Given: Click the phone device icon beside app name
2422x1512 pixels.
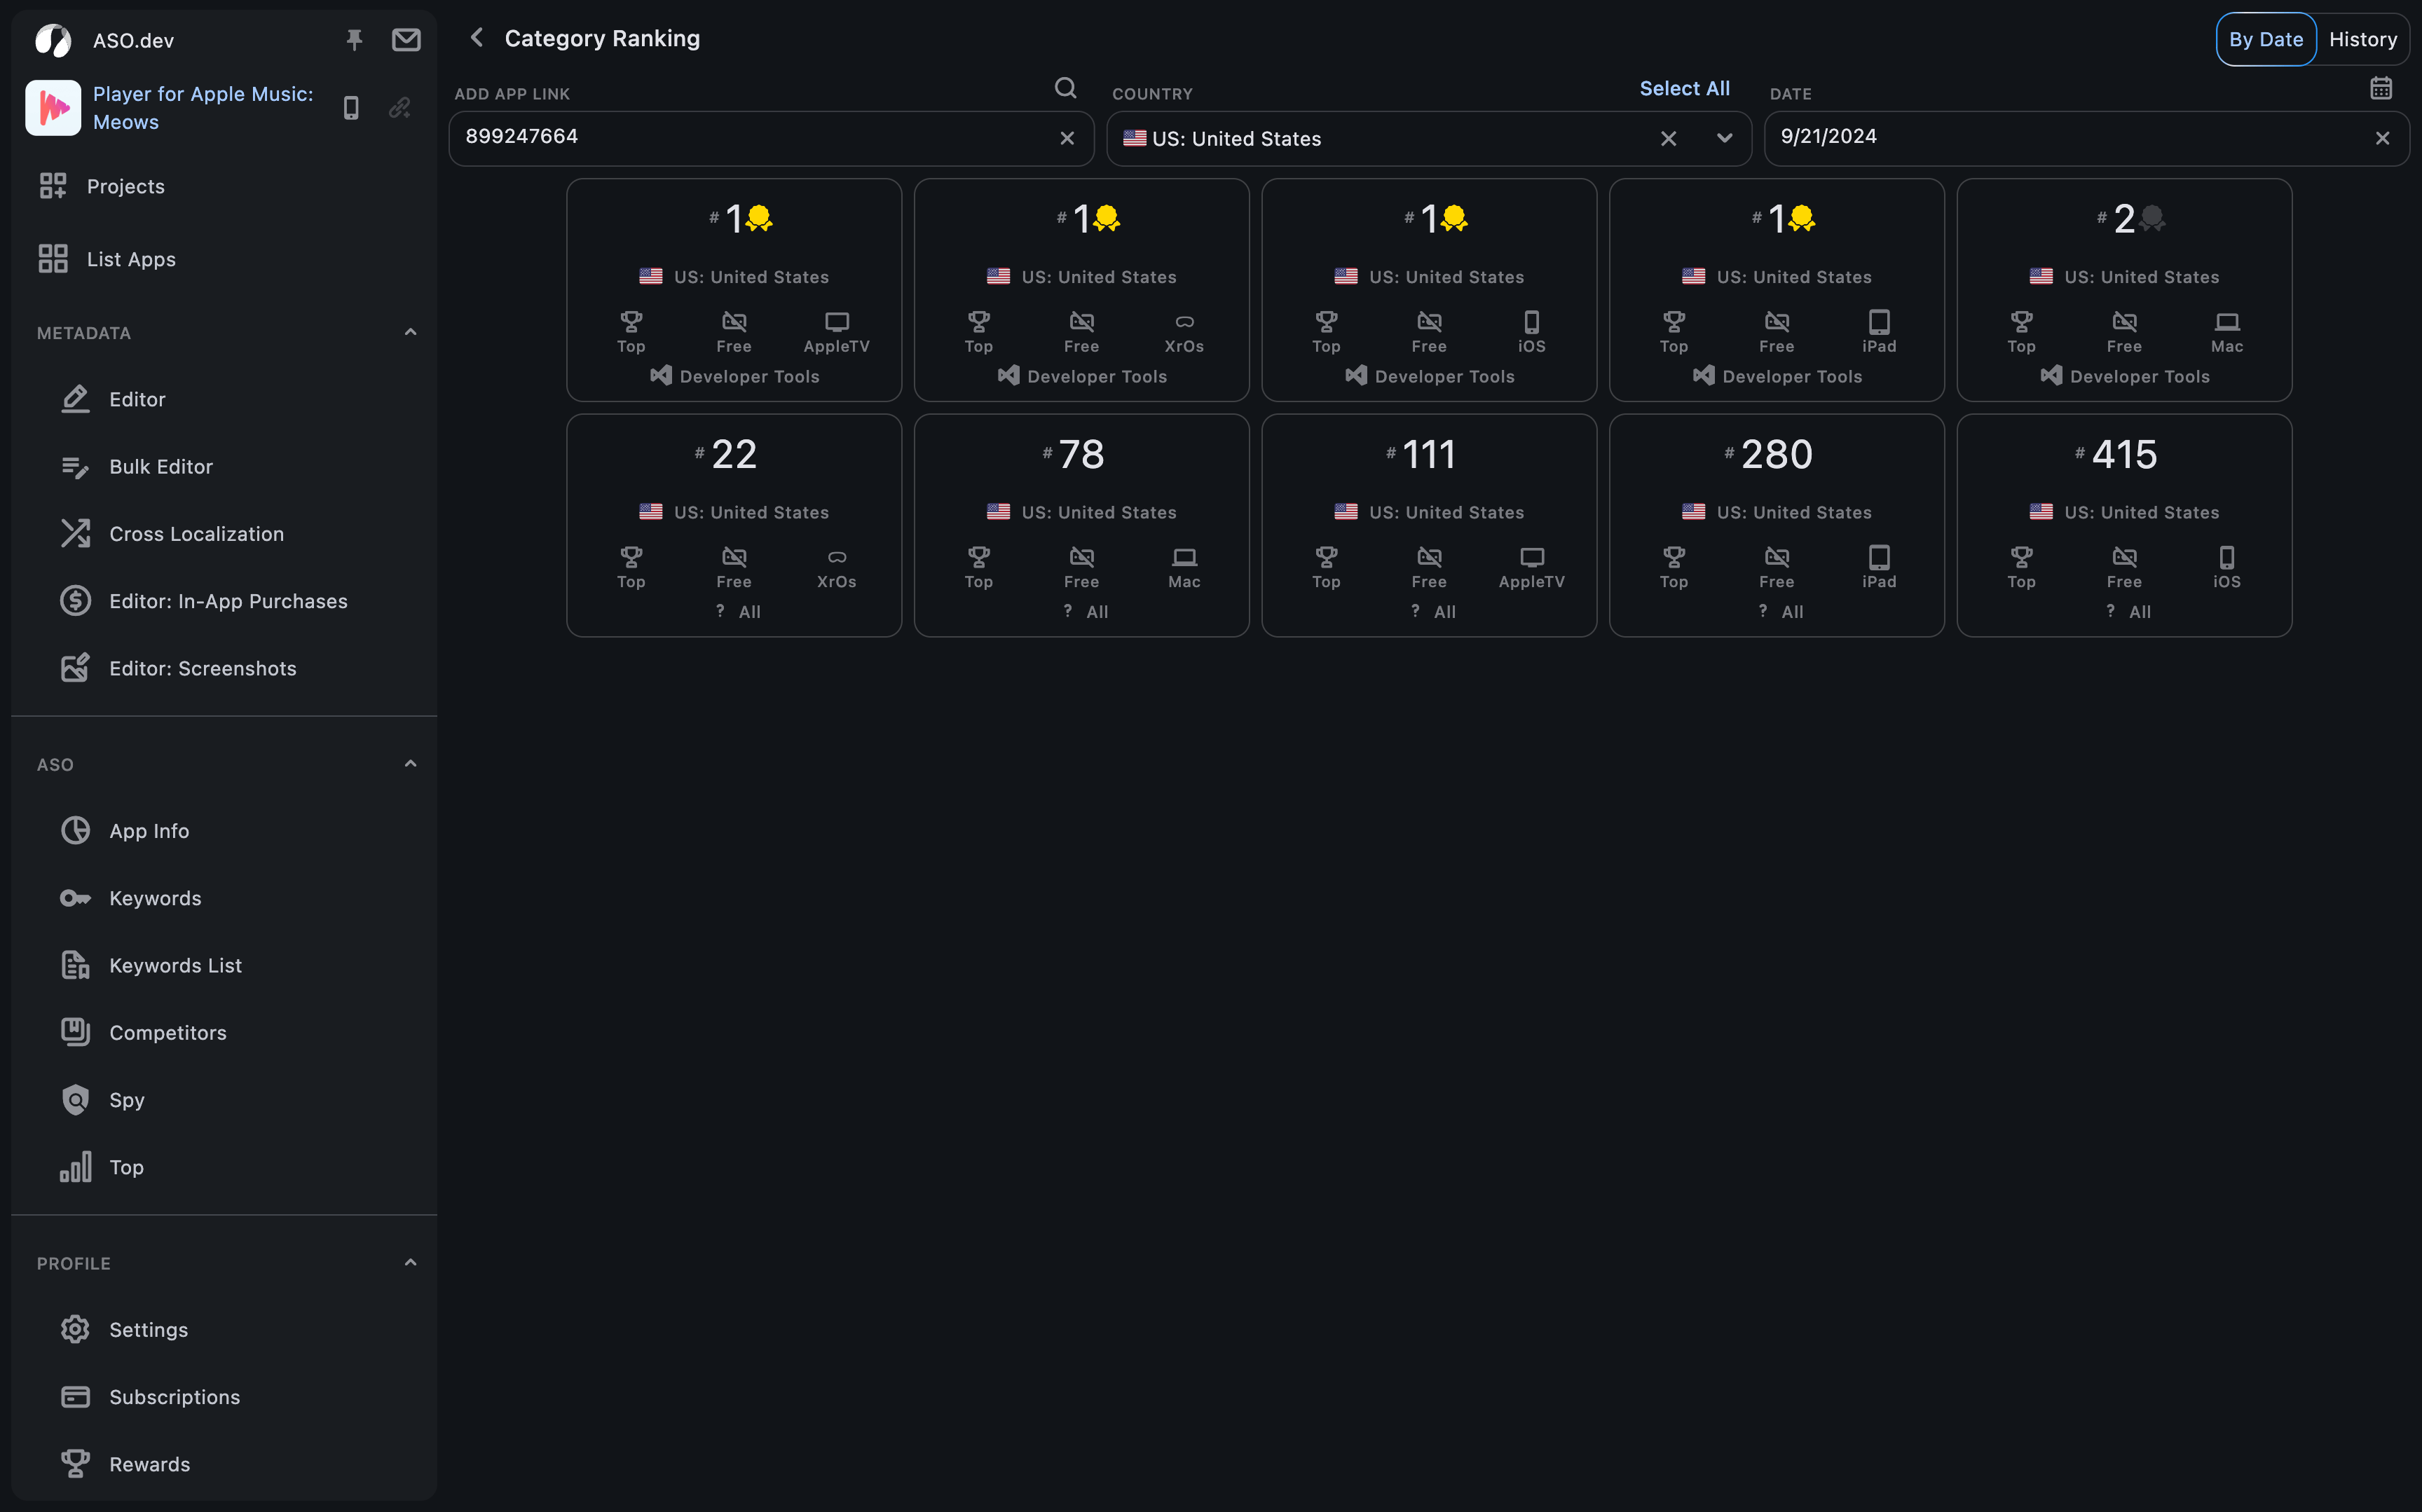Looking at the screenshot, I should click(351, 108).
